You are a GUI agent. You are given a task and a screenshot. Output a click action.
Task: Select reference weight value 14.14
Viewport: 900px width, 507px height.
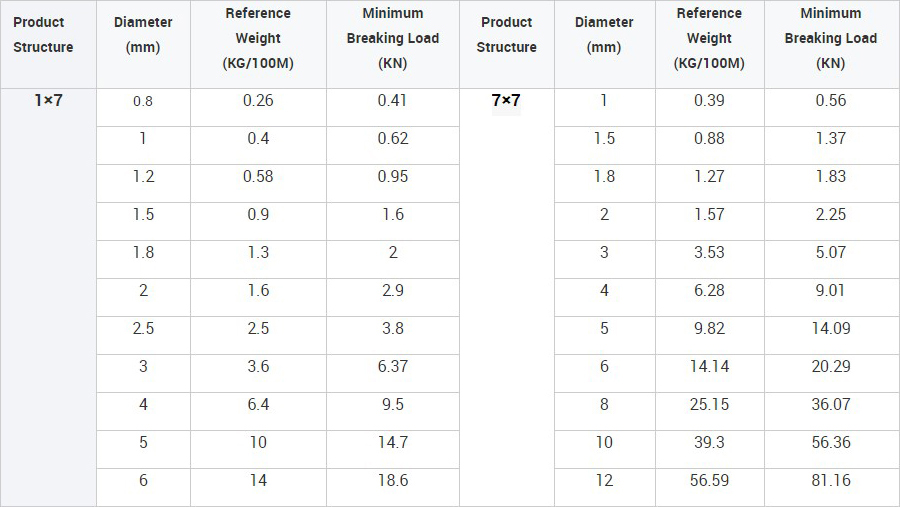[709, 366]
